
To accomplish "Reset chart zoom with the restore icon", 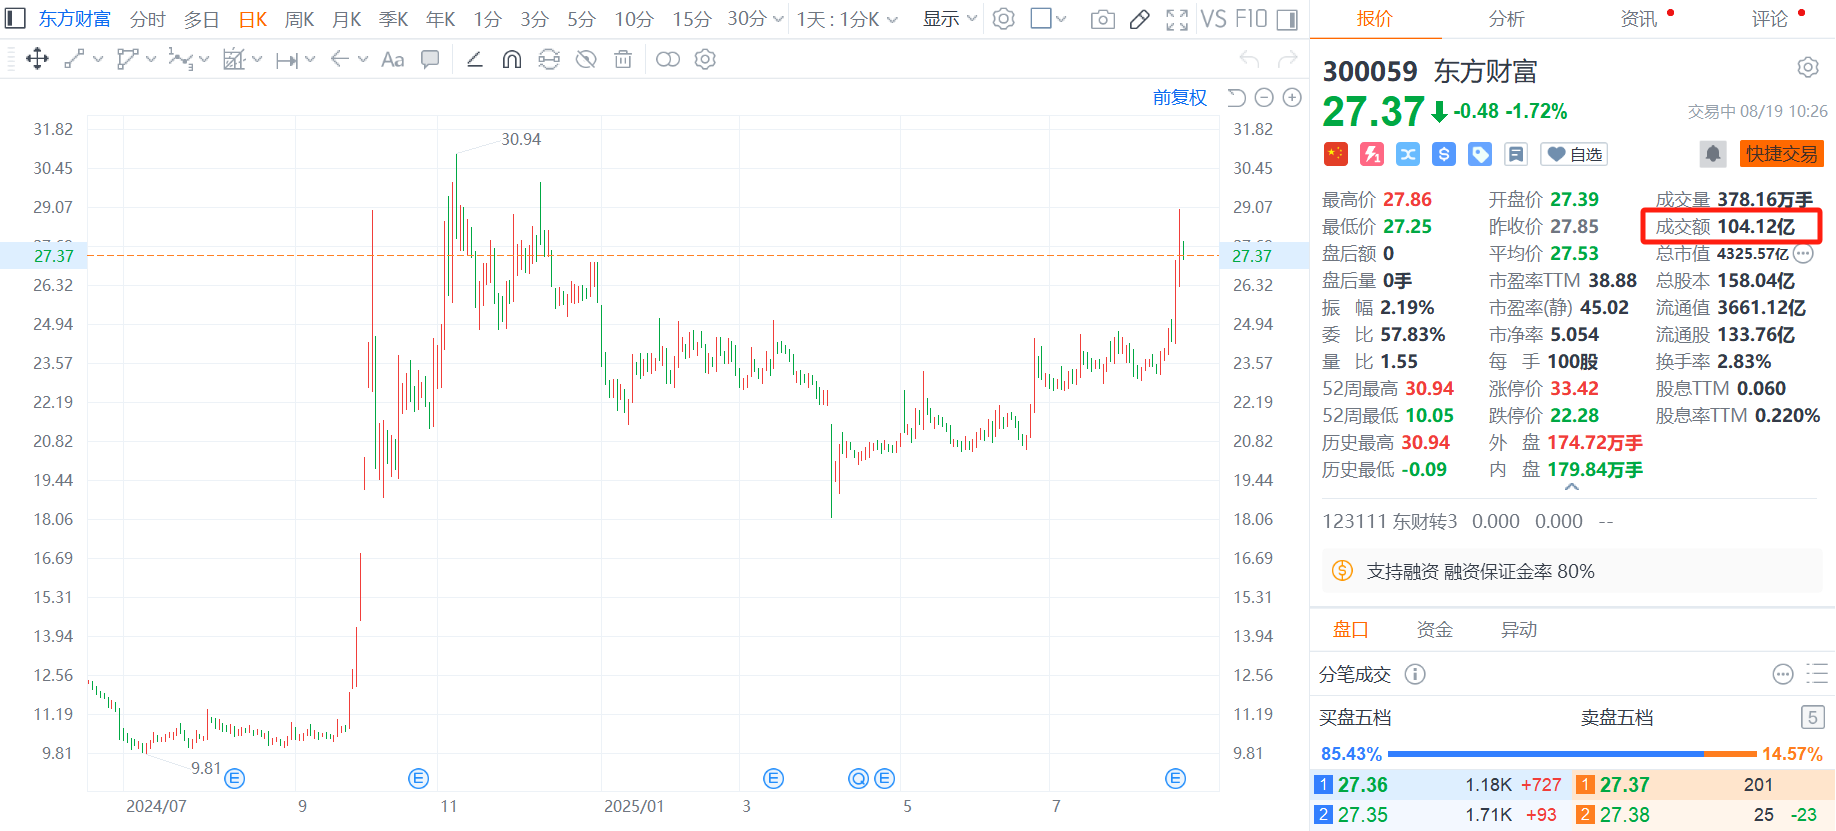I will [x=1237, y=97].
